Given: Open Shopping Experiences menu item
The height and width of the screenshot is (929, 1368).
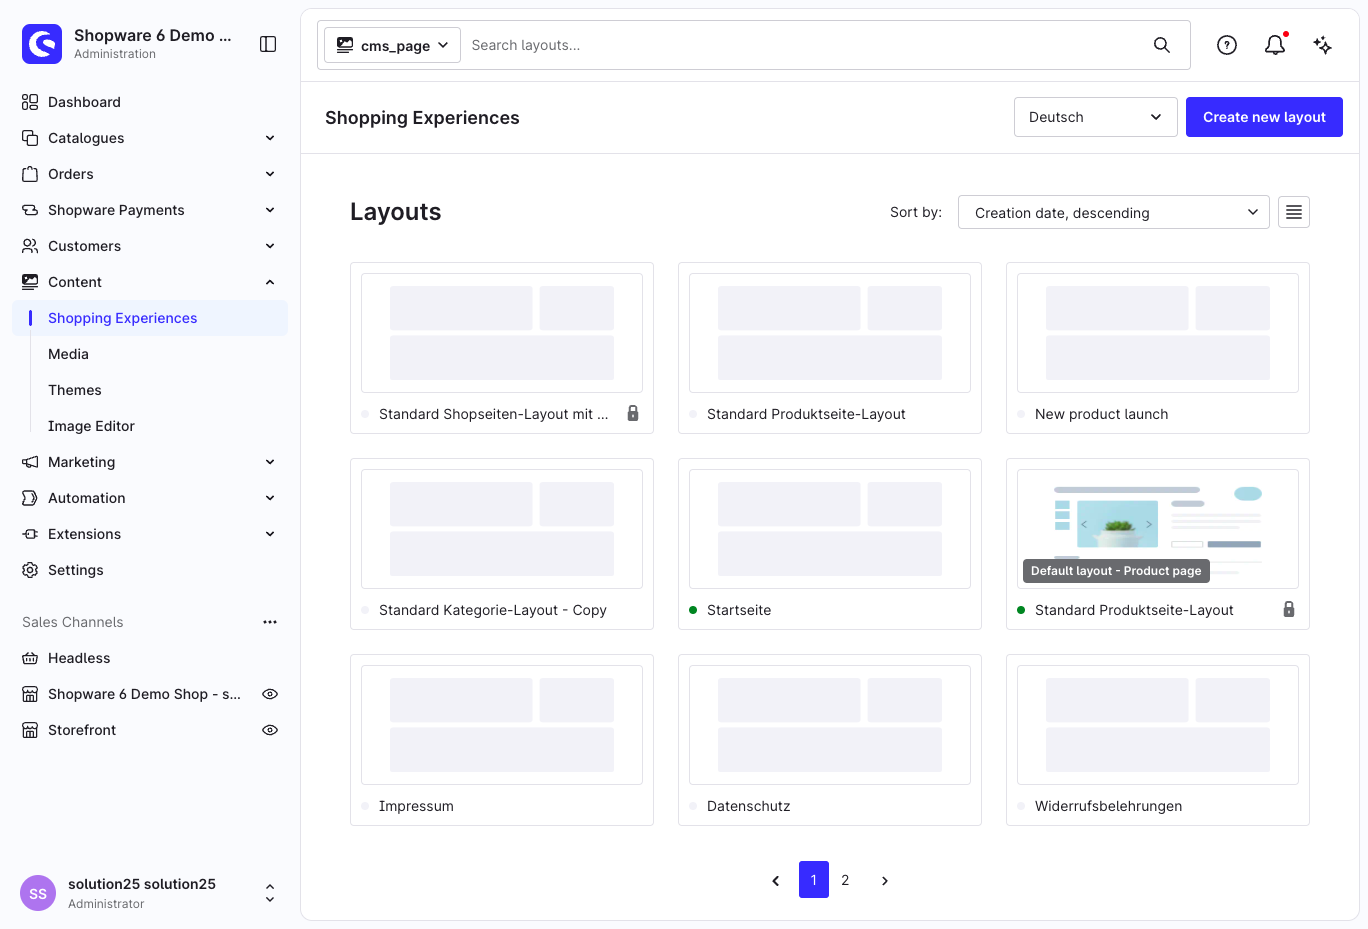Looking at the screenshot, I should click(150, 318).
